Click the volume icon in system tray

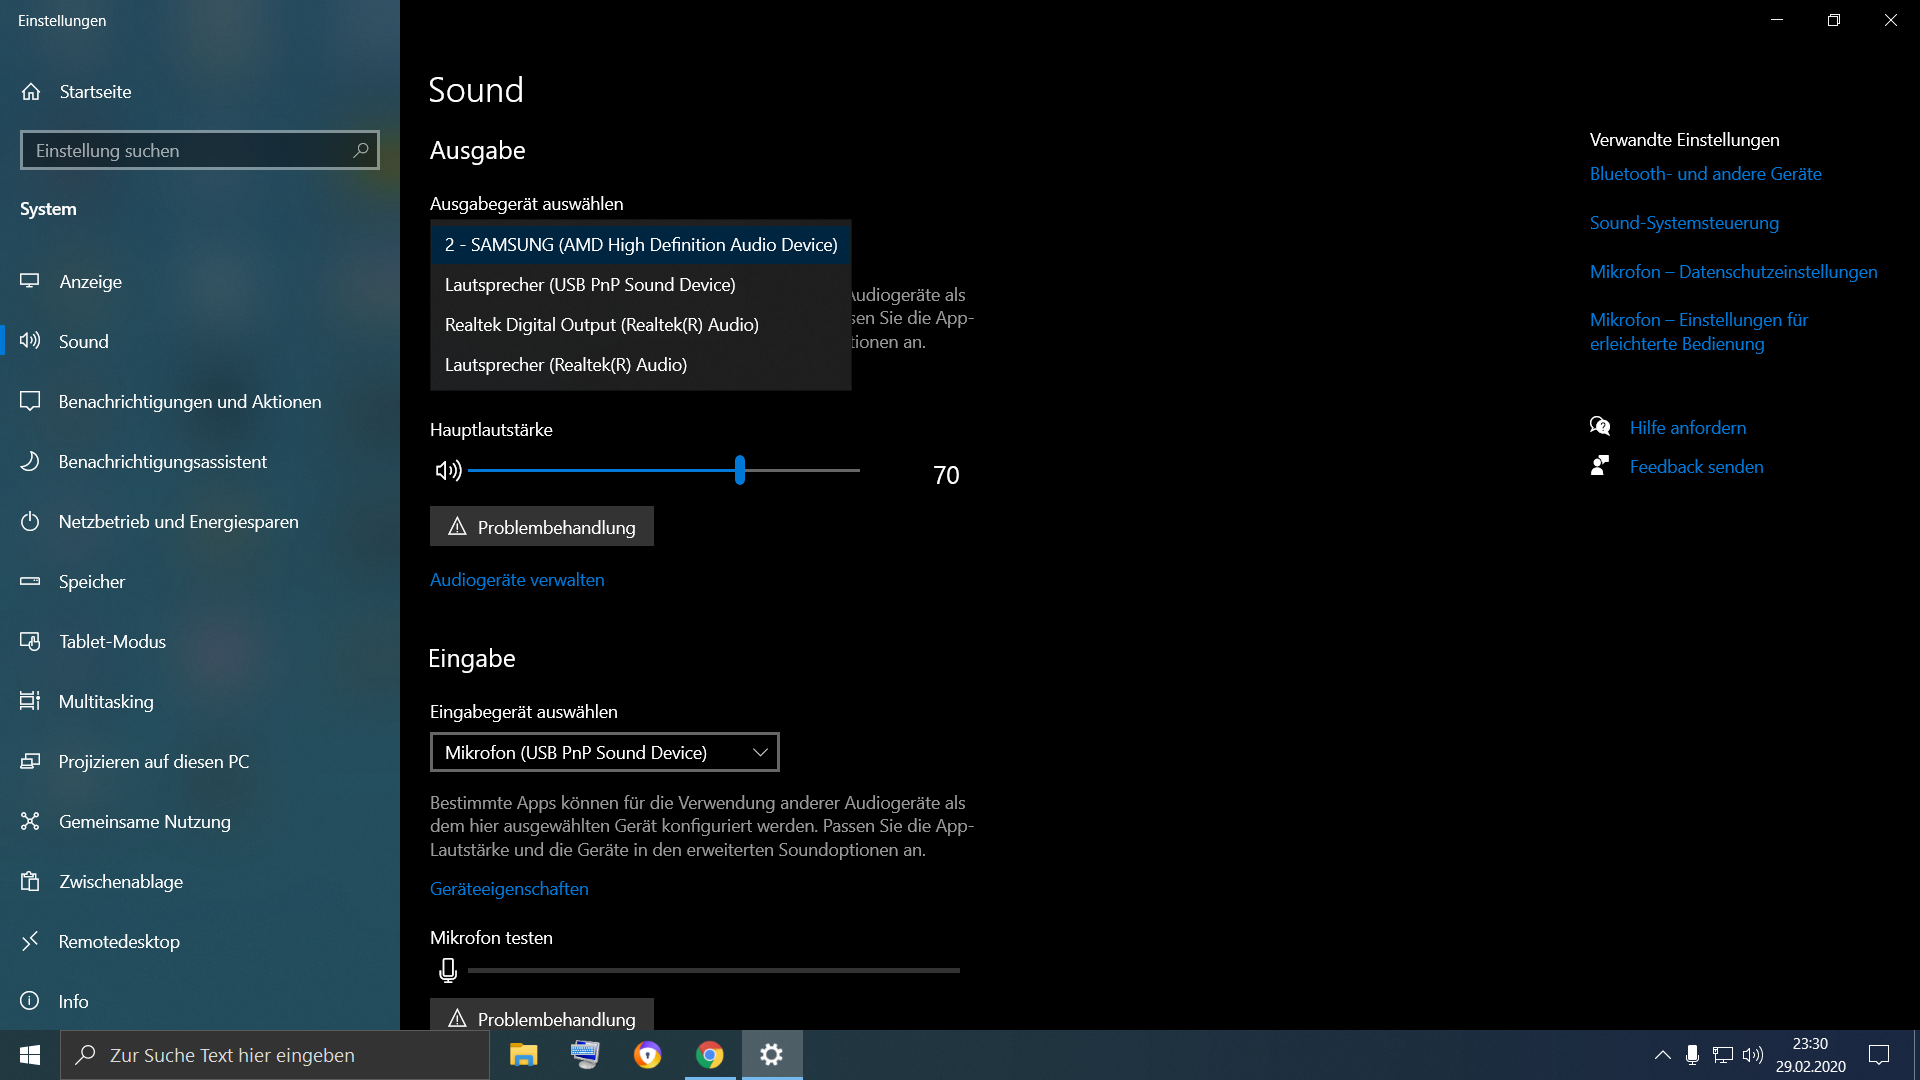1752,1055
